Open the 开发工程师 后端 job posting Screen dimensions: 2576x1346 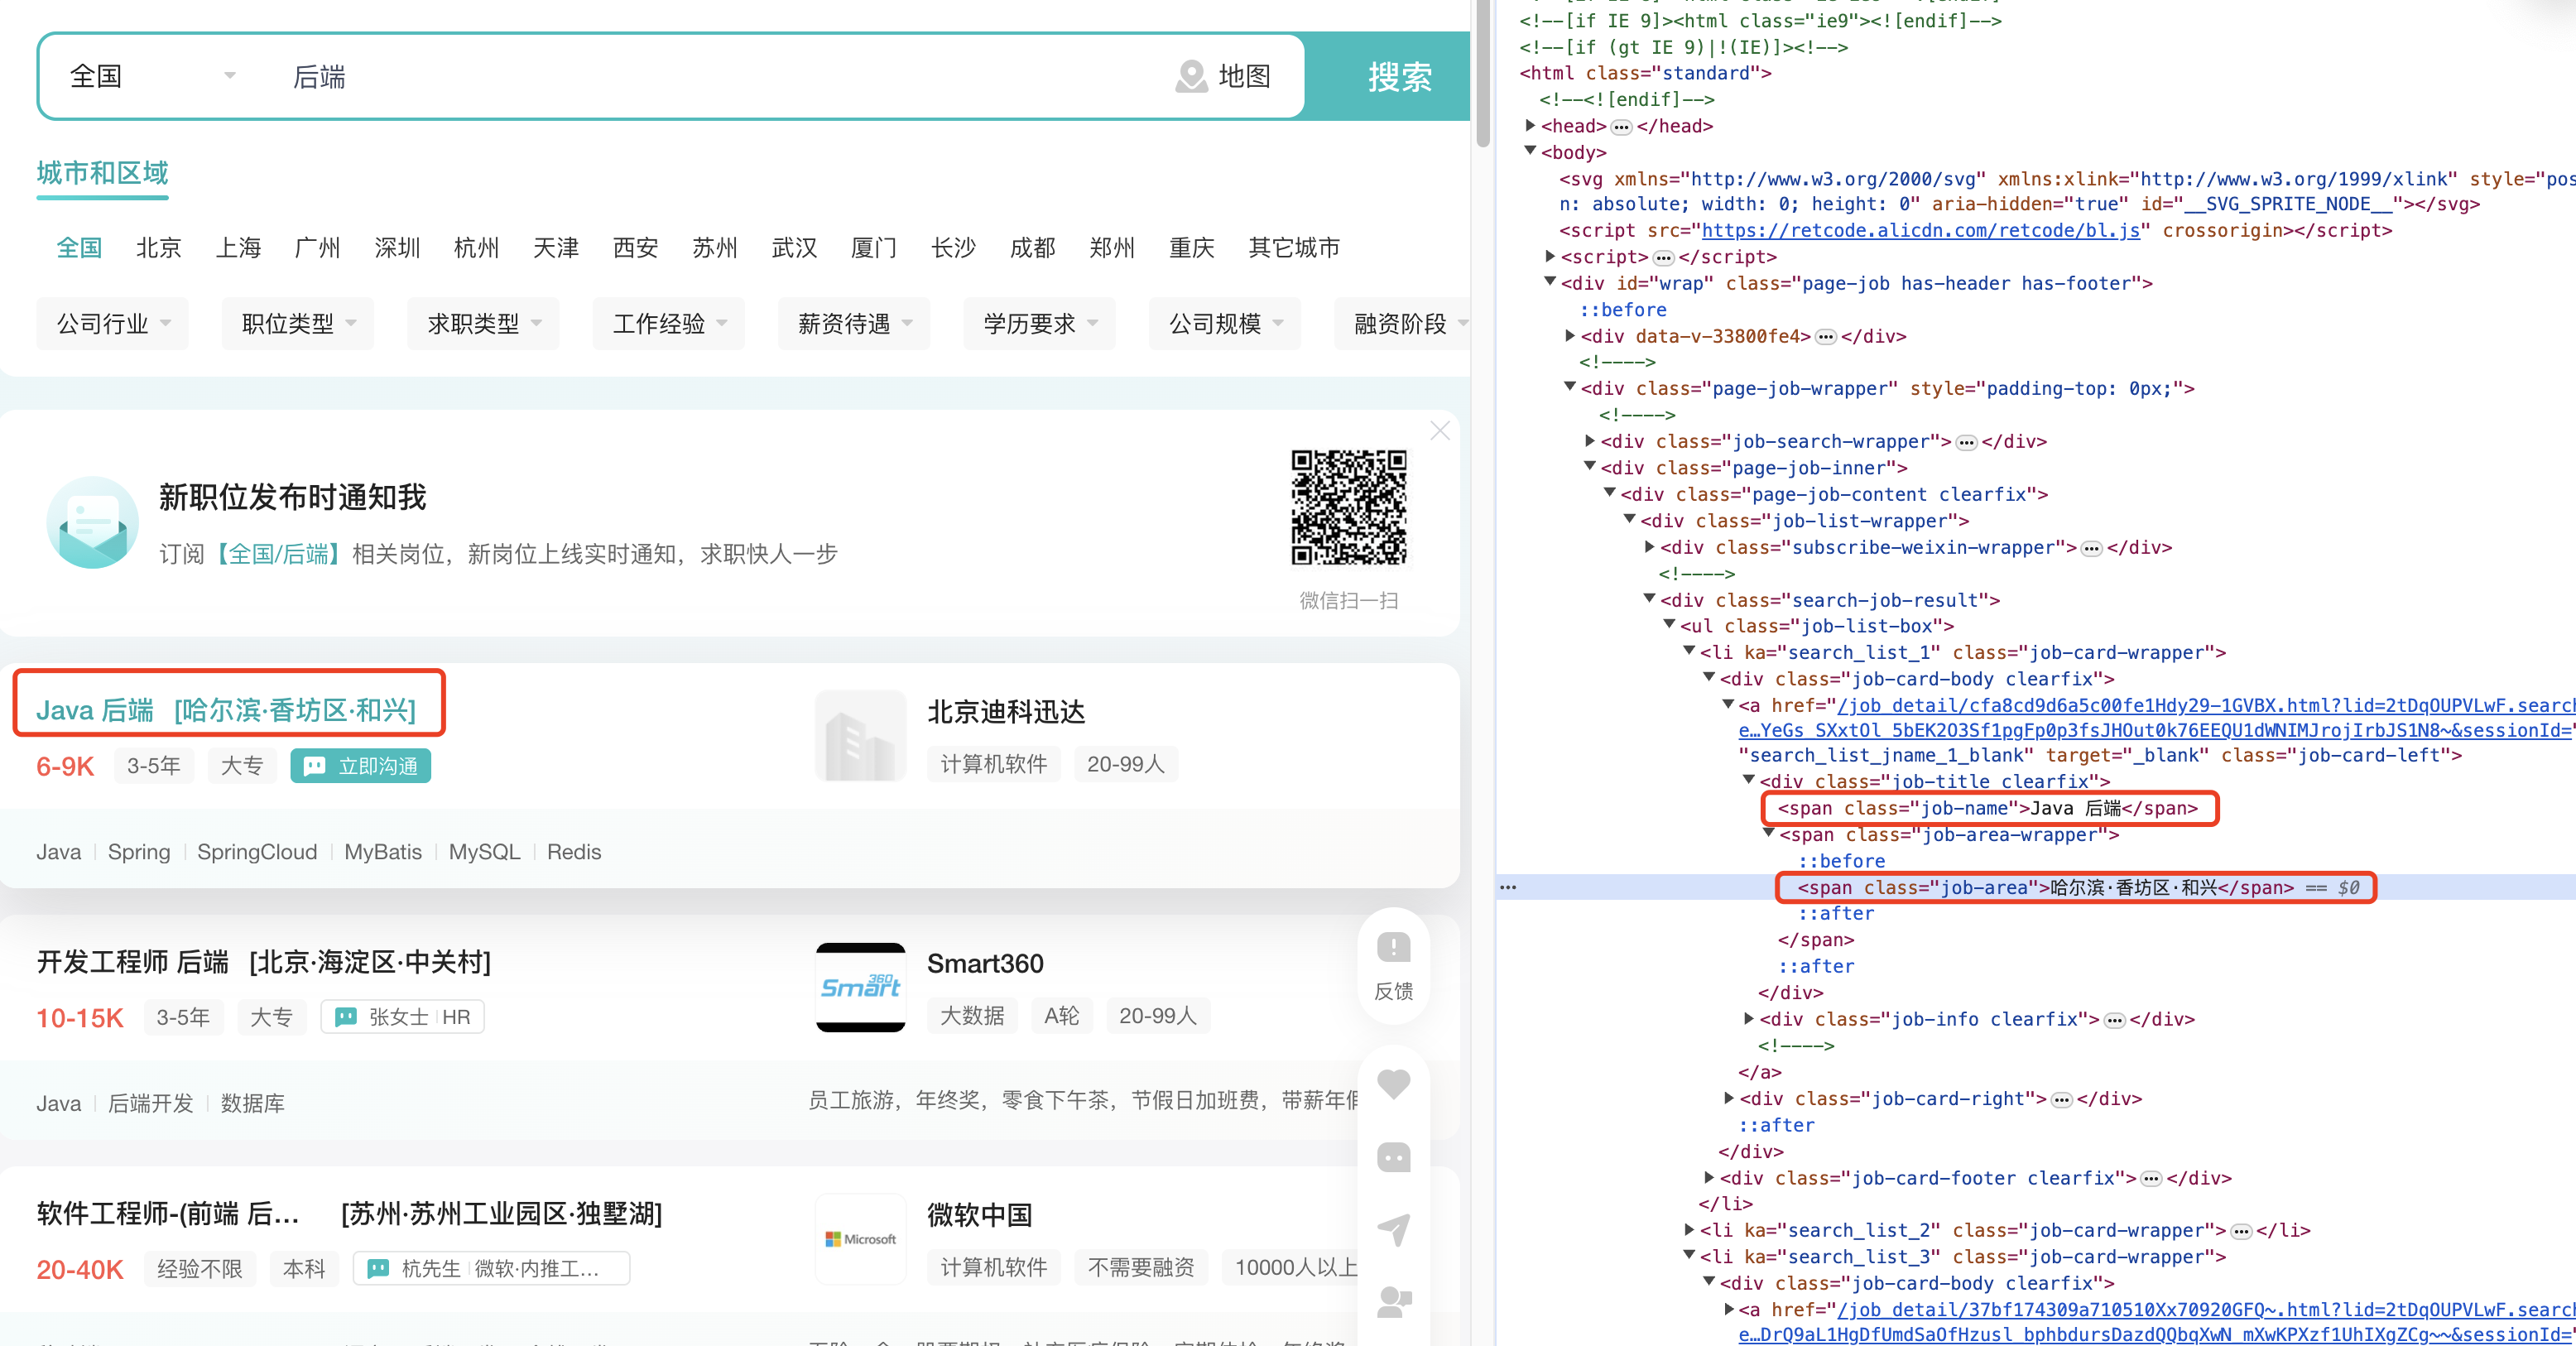click(x=133, y=962)
